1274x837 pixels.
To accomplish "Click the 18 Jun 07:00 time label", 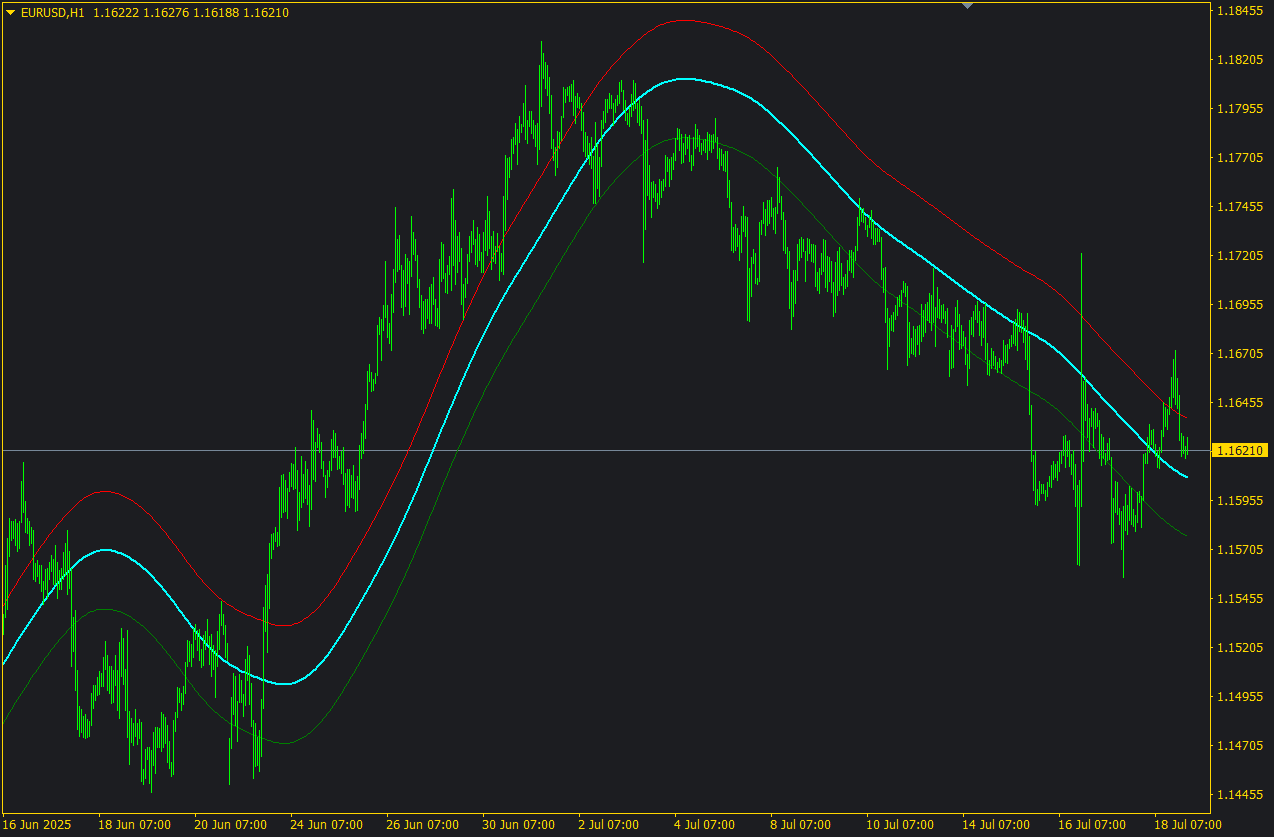I will tap(134, 825).
